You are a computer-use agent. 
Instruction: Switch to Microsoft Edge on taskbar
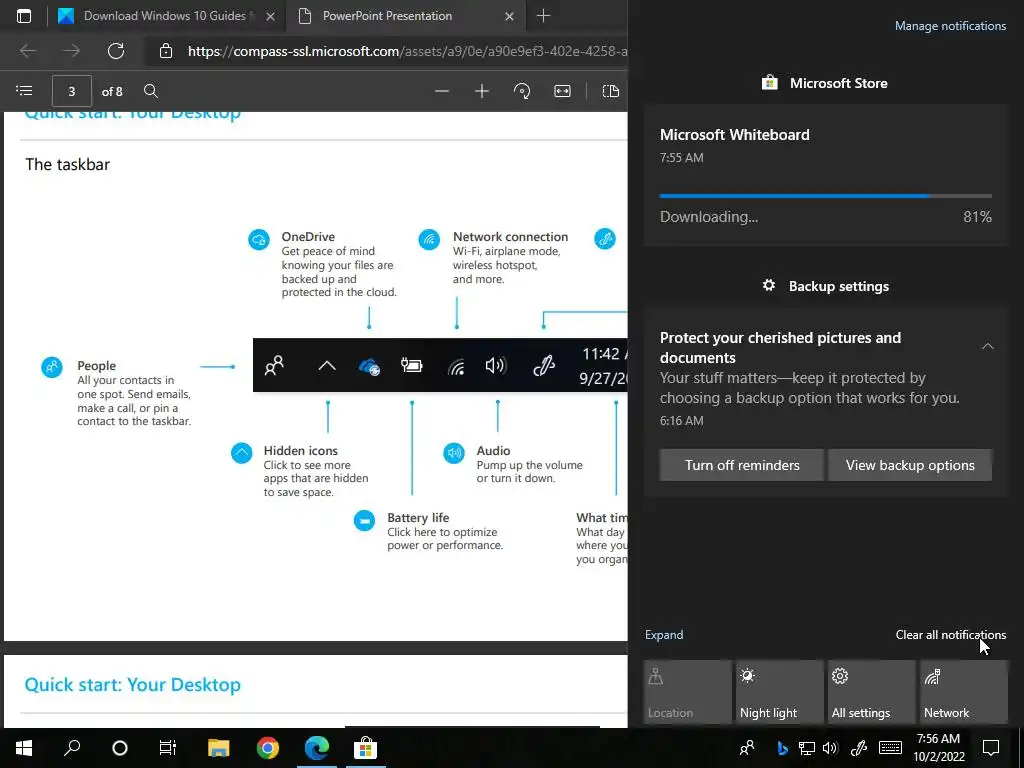317,748
